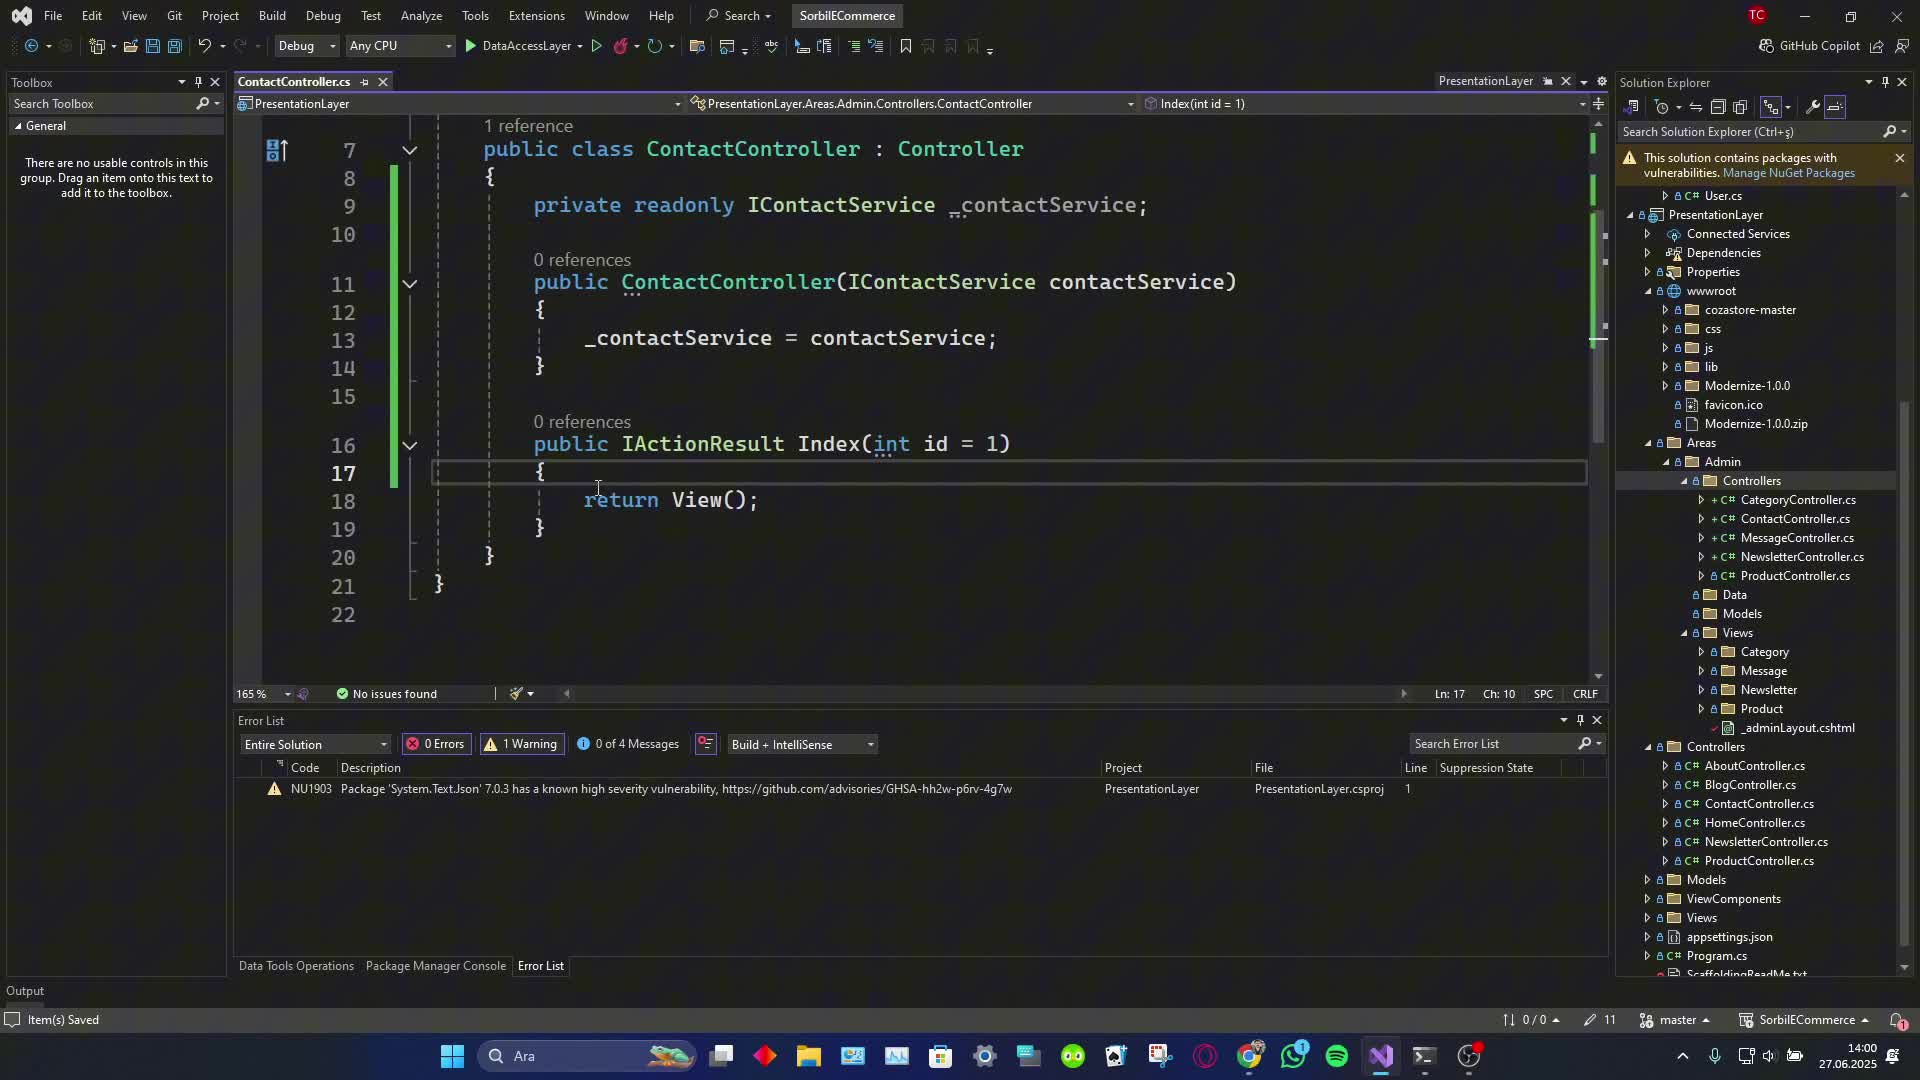
Task: Click the Undo arrow icon
Action: (204, 46)
